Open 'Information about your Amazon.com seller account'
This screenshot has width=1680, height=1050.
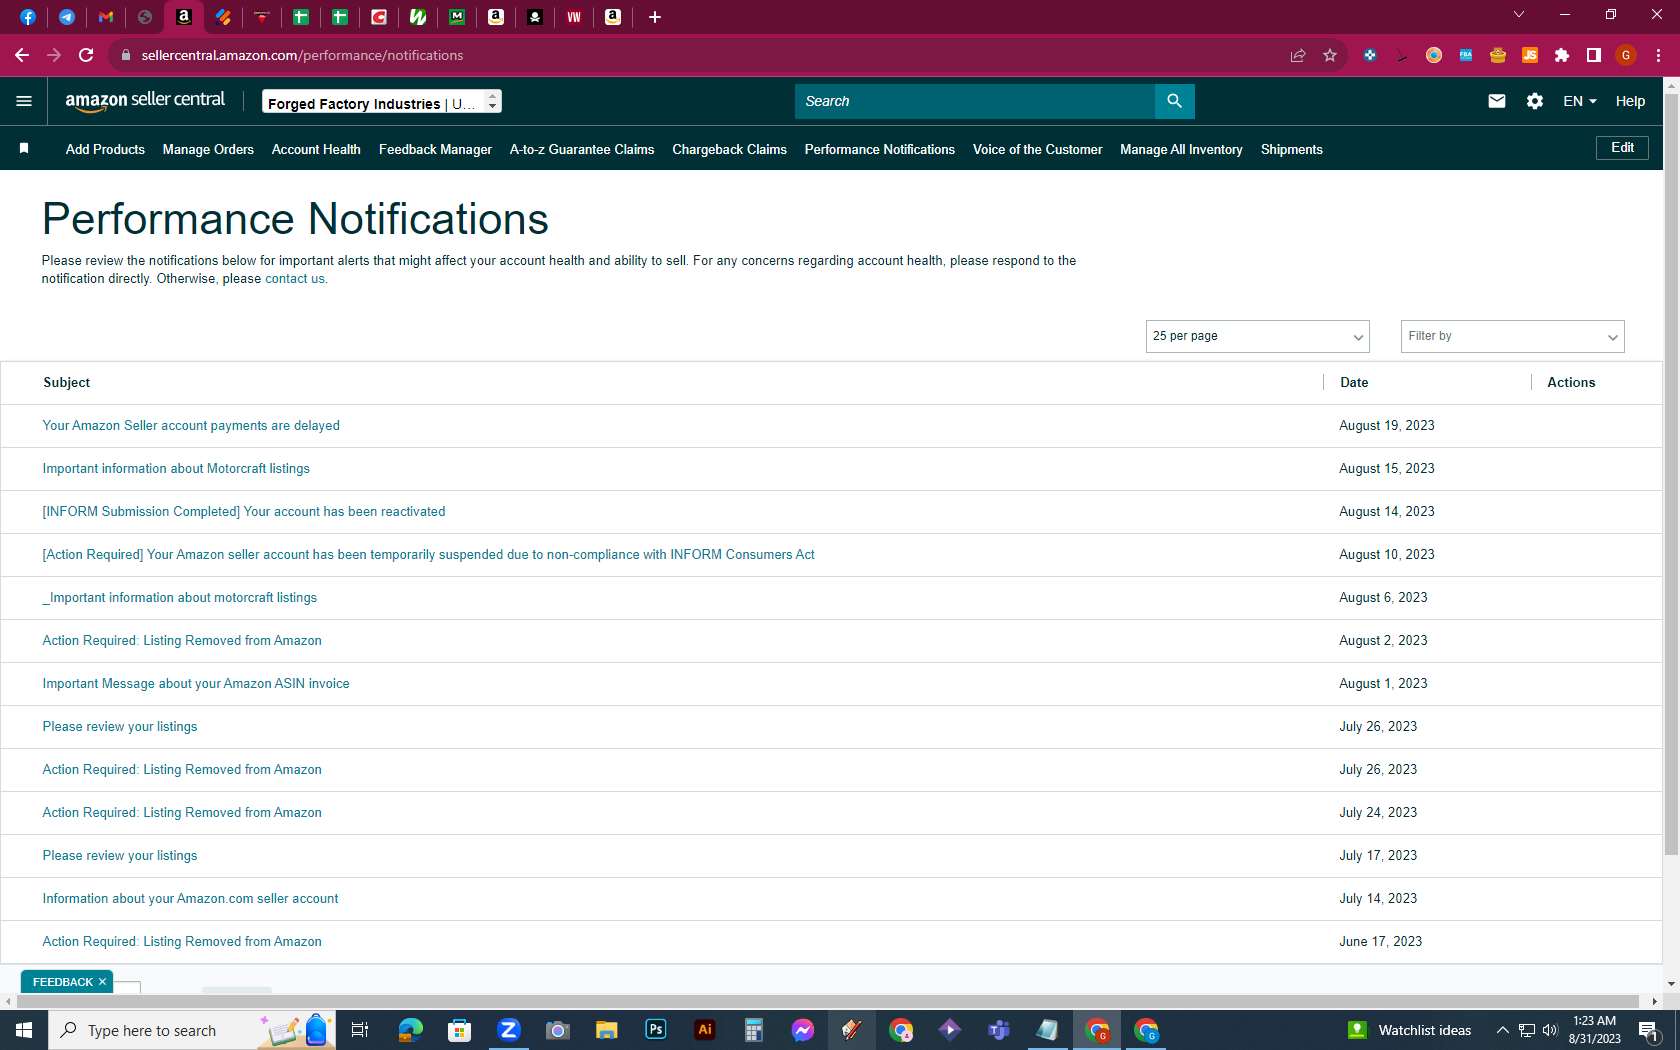[x=190, y=898]
